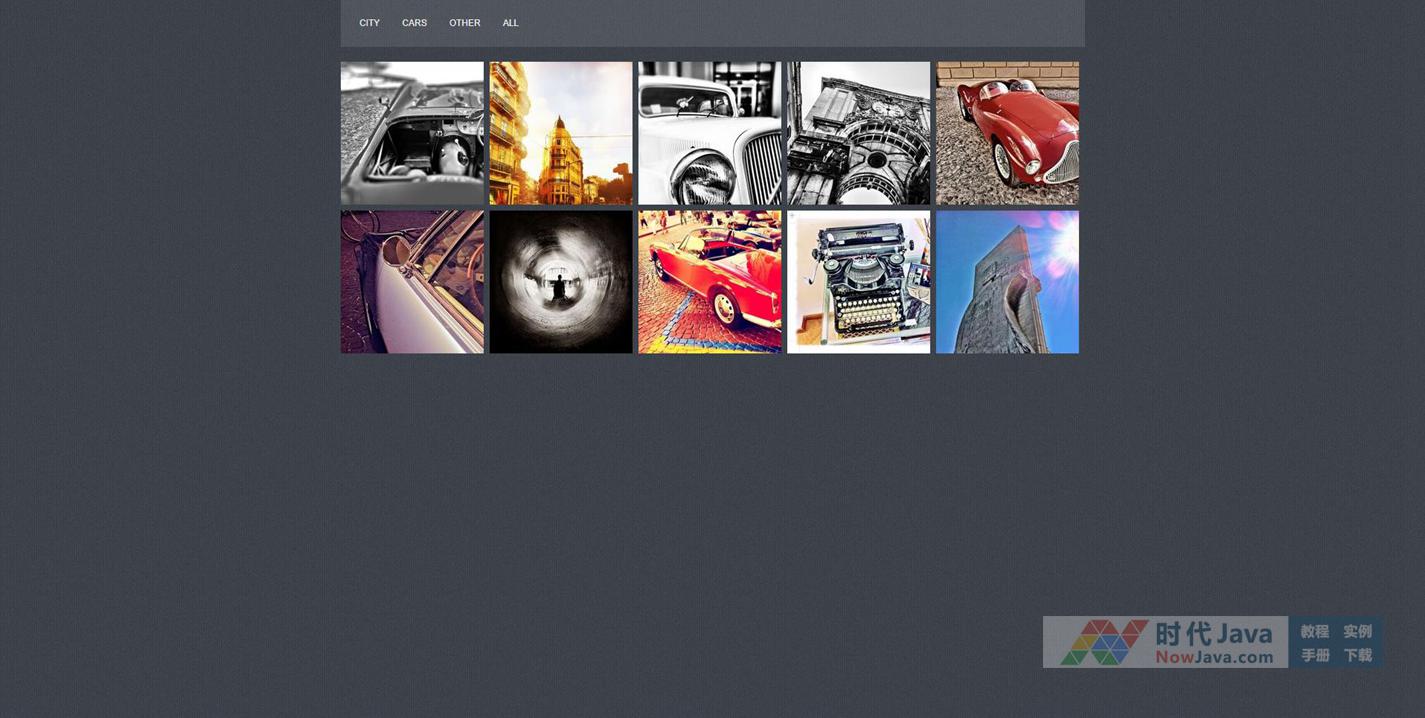Click the 下载 download link

[x=1357, y=655]
